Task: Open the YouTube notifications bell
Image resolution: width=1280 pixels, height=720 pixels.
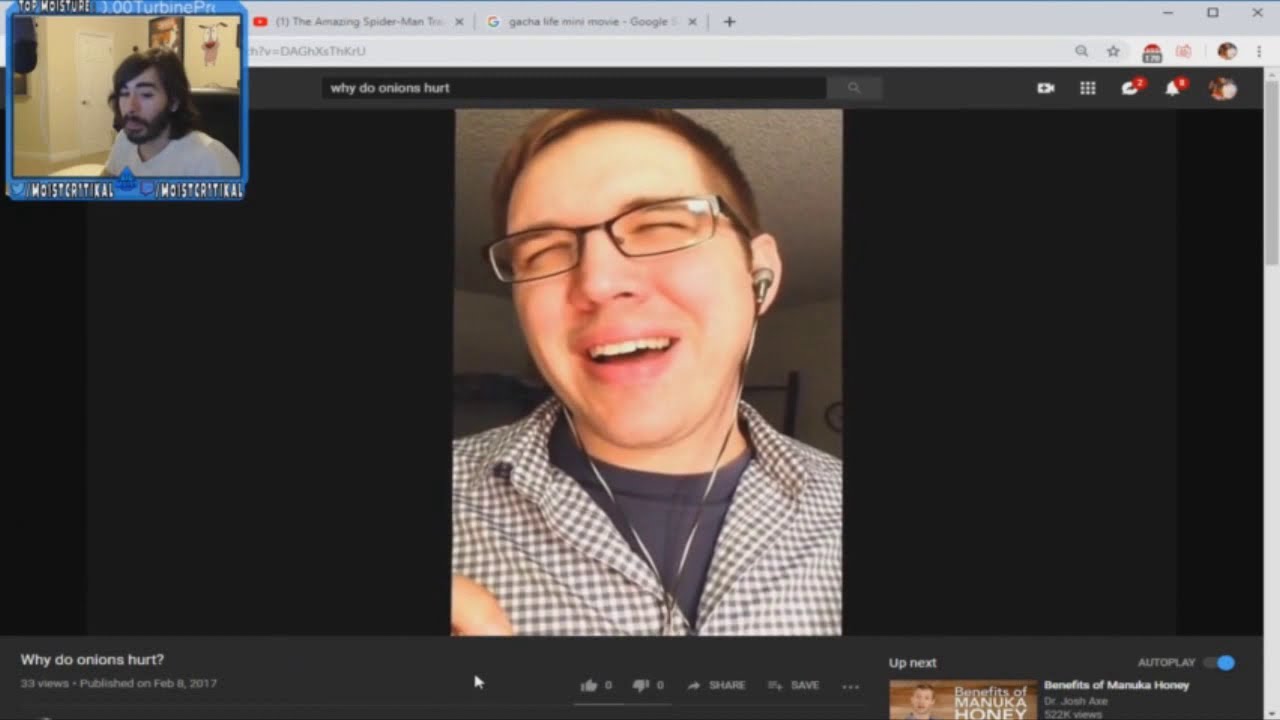Action: (x=1173, y=87)
